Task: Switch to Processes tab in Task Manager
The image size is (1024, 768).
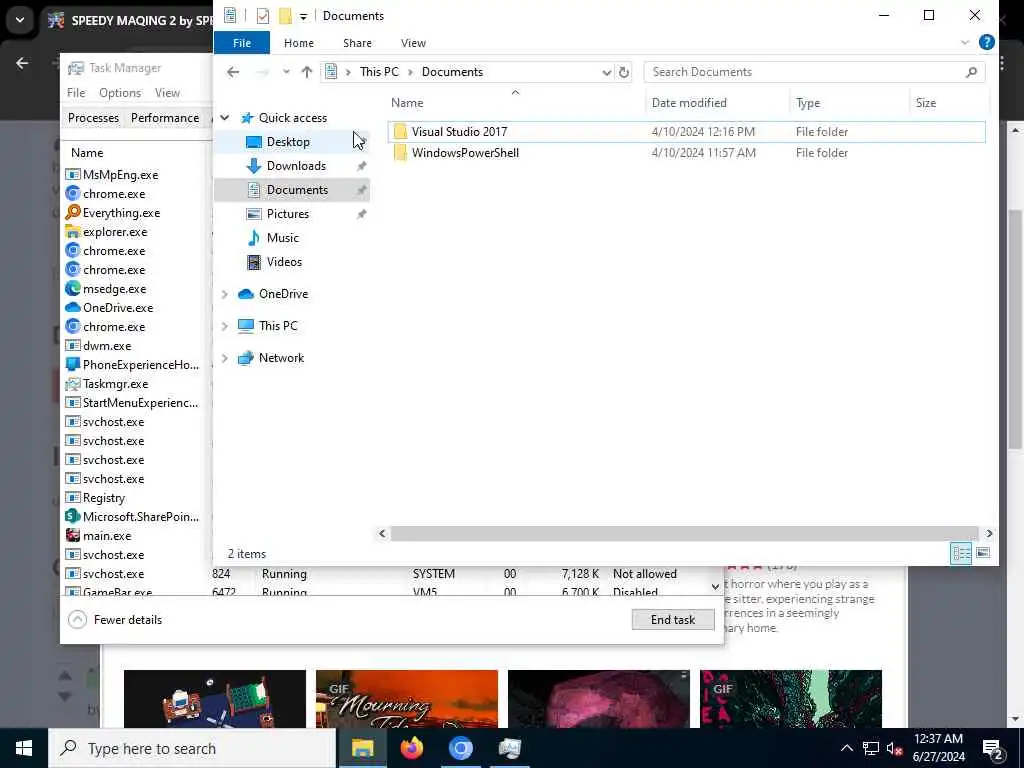Action: point(93,118)
